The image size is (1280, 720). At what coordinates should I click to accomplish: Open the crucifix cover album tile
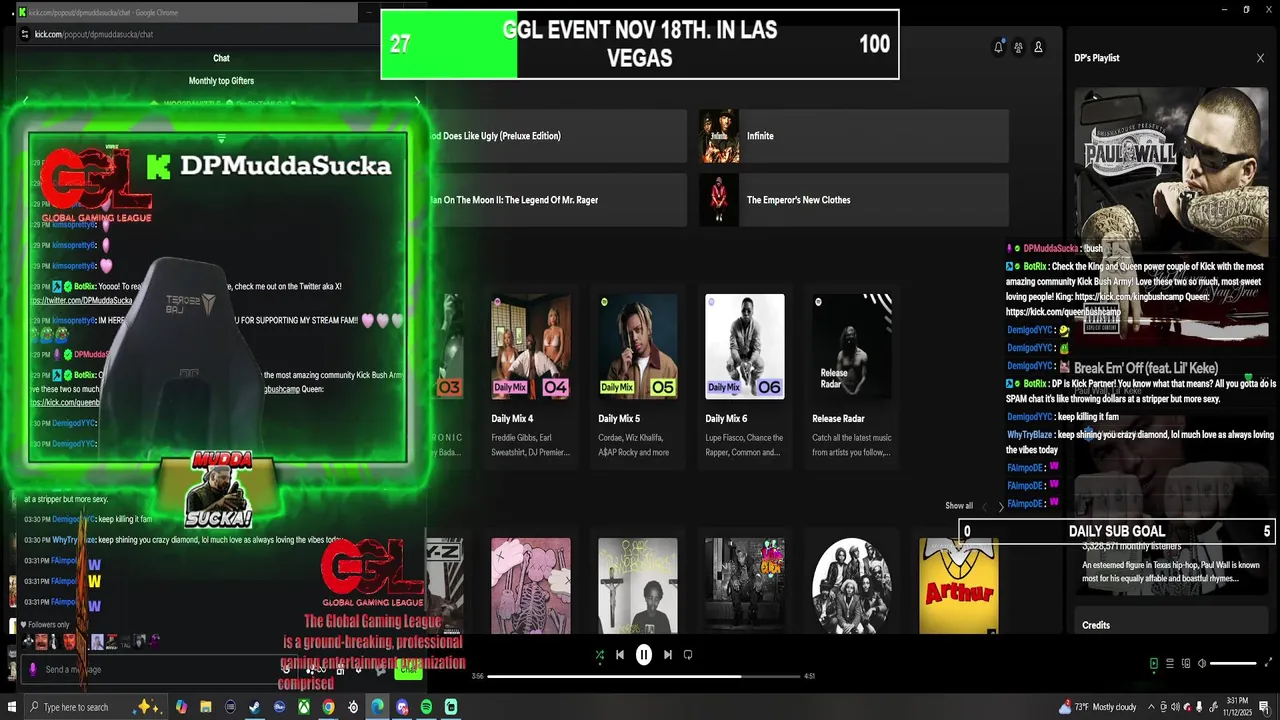638,586
